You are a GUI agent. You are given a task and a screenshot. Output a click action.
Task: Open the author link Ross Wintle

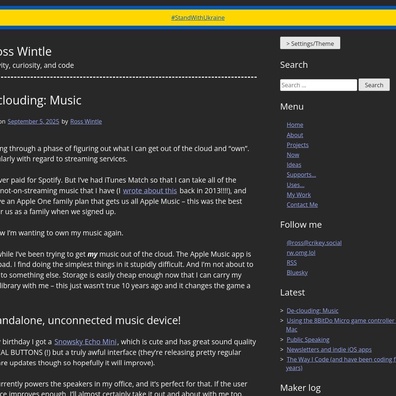tap(86, 122)
